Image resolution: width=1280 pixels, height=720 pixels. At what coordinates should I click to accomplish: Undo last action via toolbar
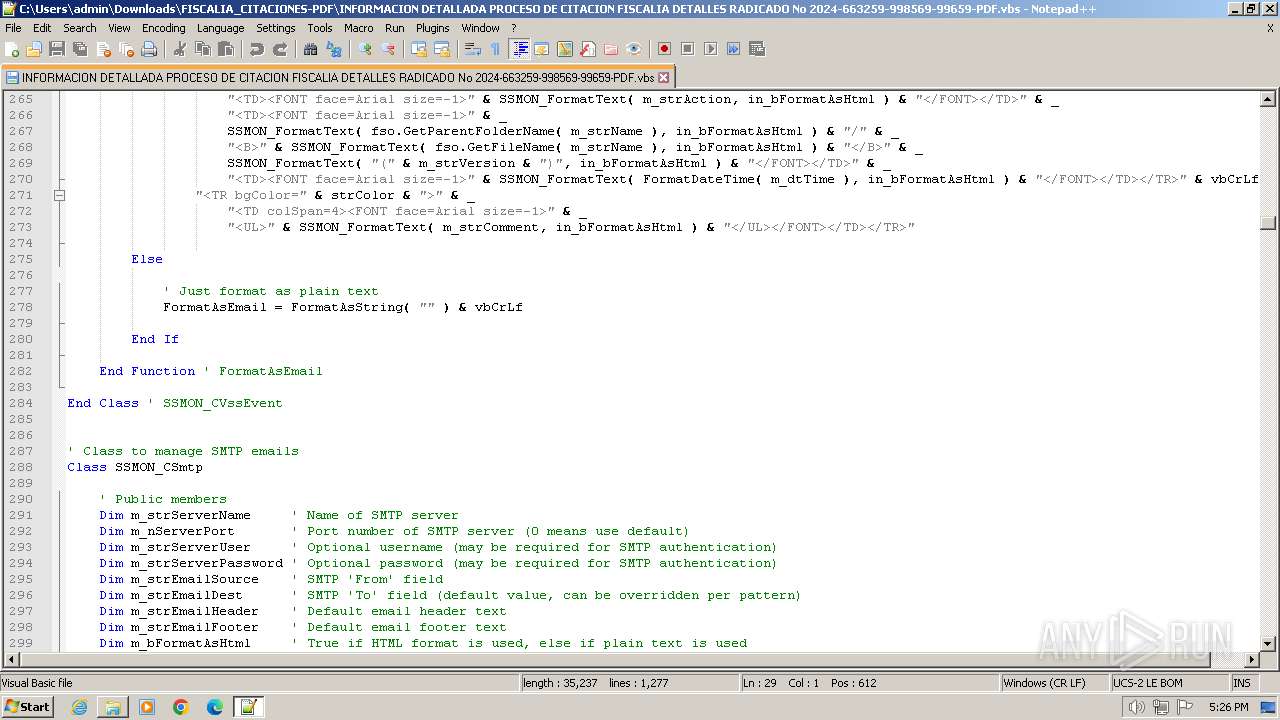[257, 49]
